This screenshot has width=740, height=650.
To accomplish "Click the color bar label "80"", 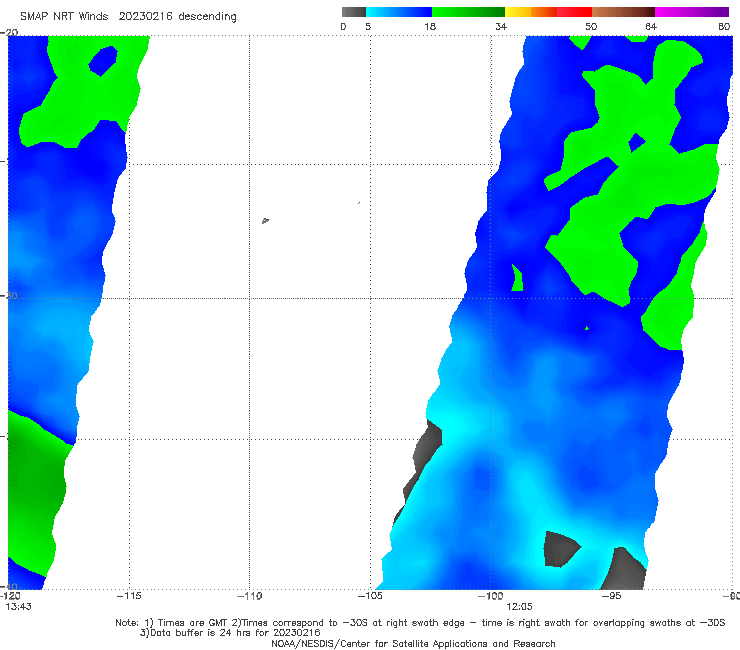I will pyautogui.click(x=724, y=27).
